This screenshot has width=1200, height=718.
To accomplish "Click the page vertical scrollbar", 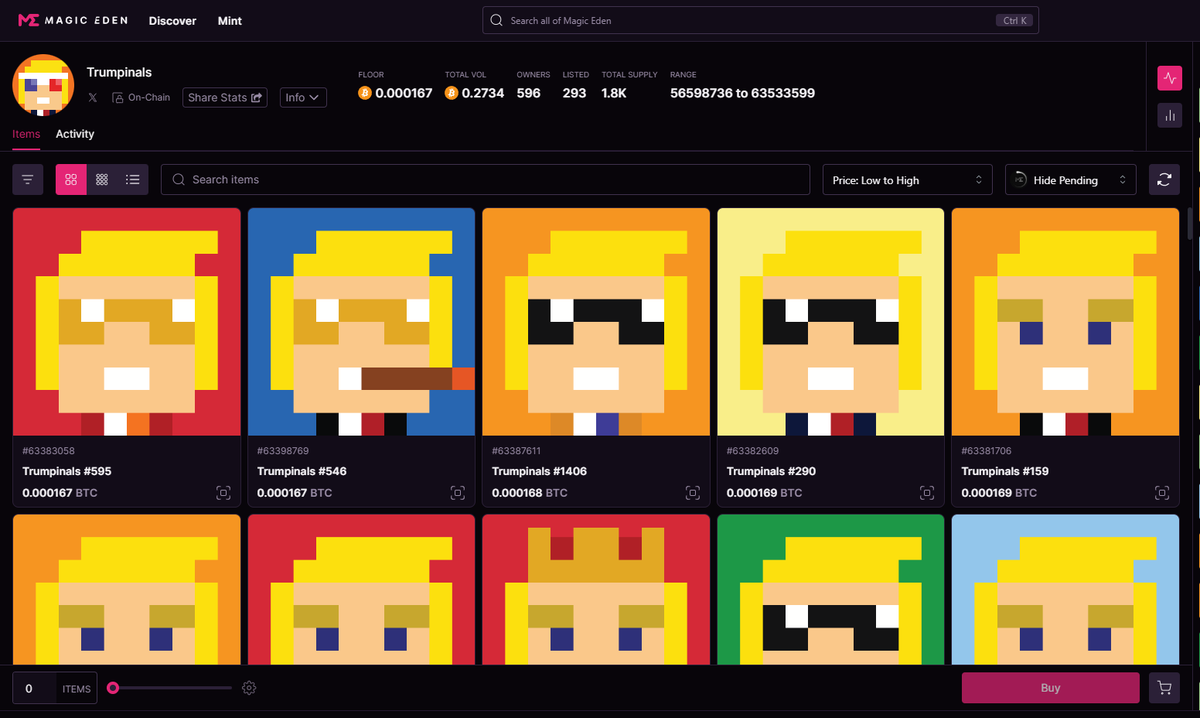I will pyautogui.click(x=1191, y=225).
